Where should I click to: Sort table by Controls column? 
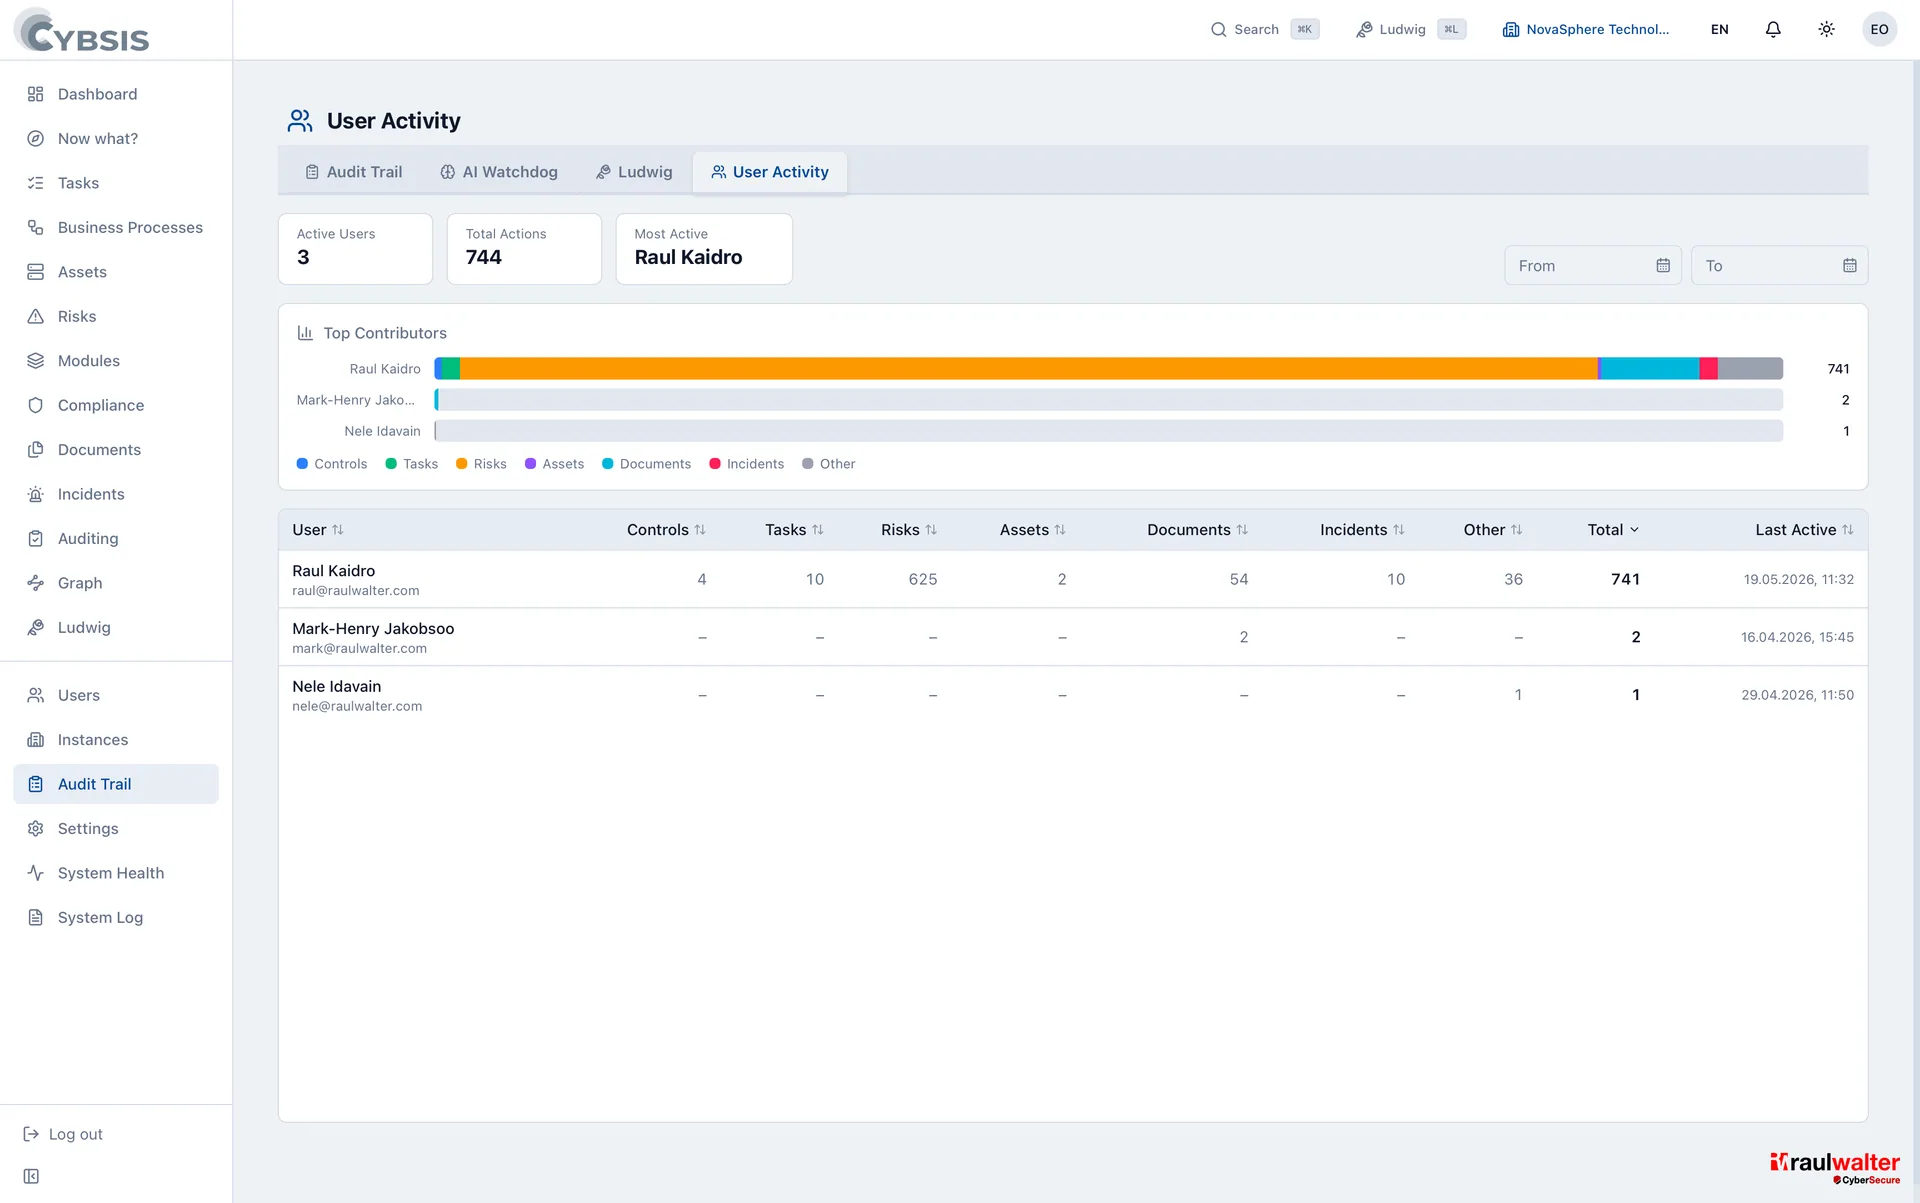(666, 530)
